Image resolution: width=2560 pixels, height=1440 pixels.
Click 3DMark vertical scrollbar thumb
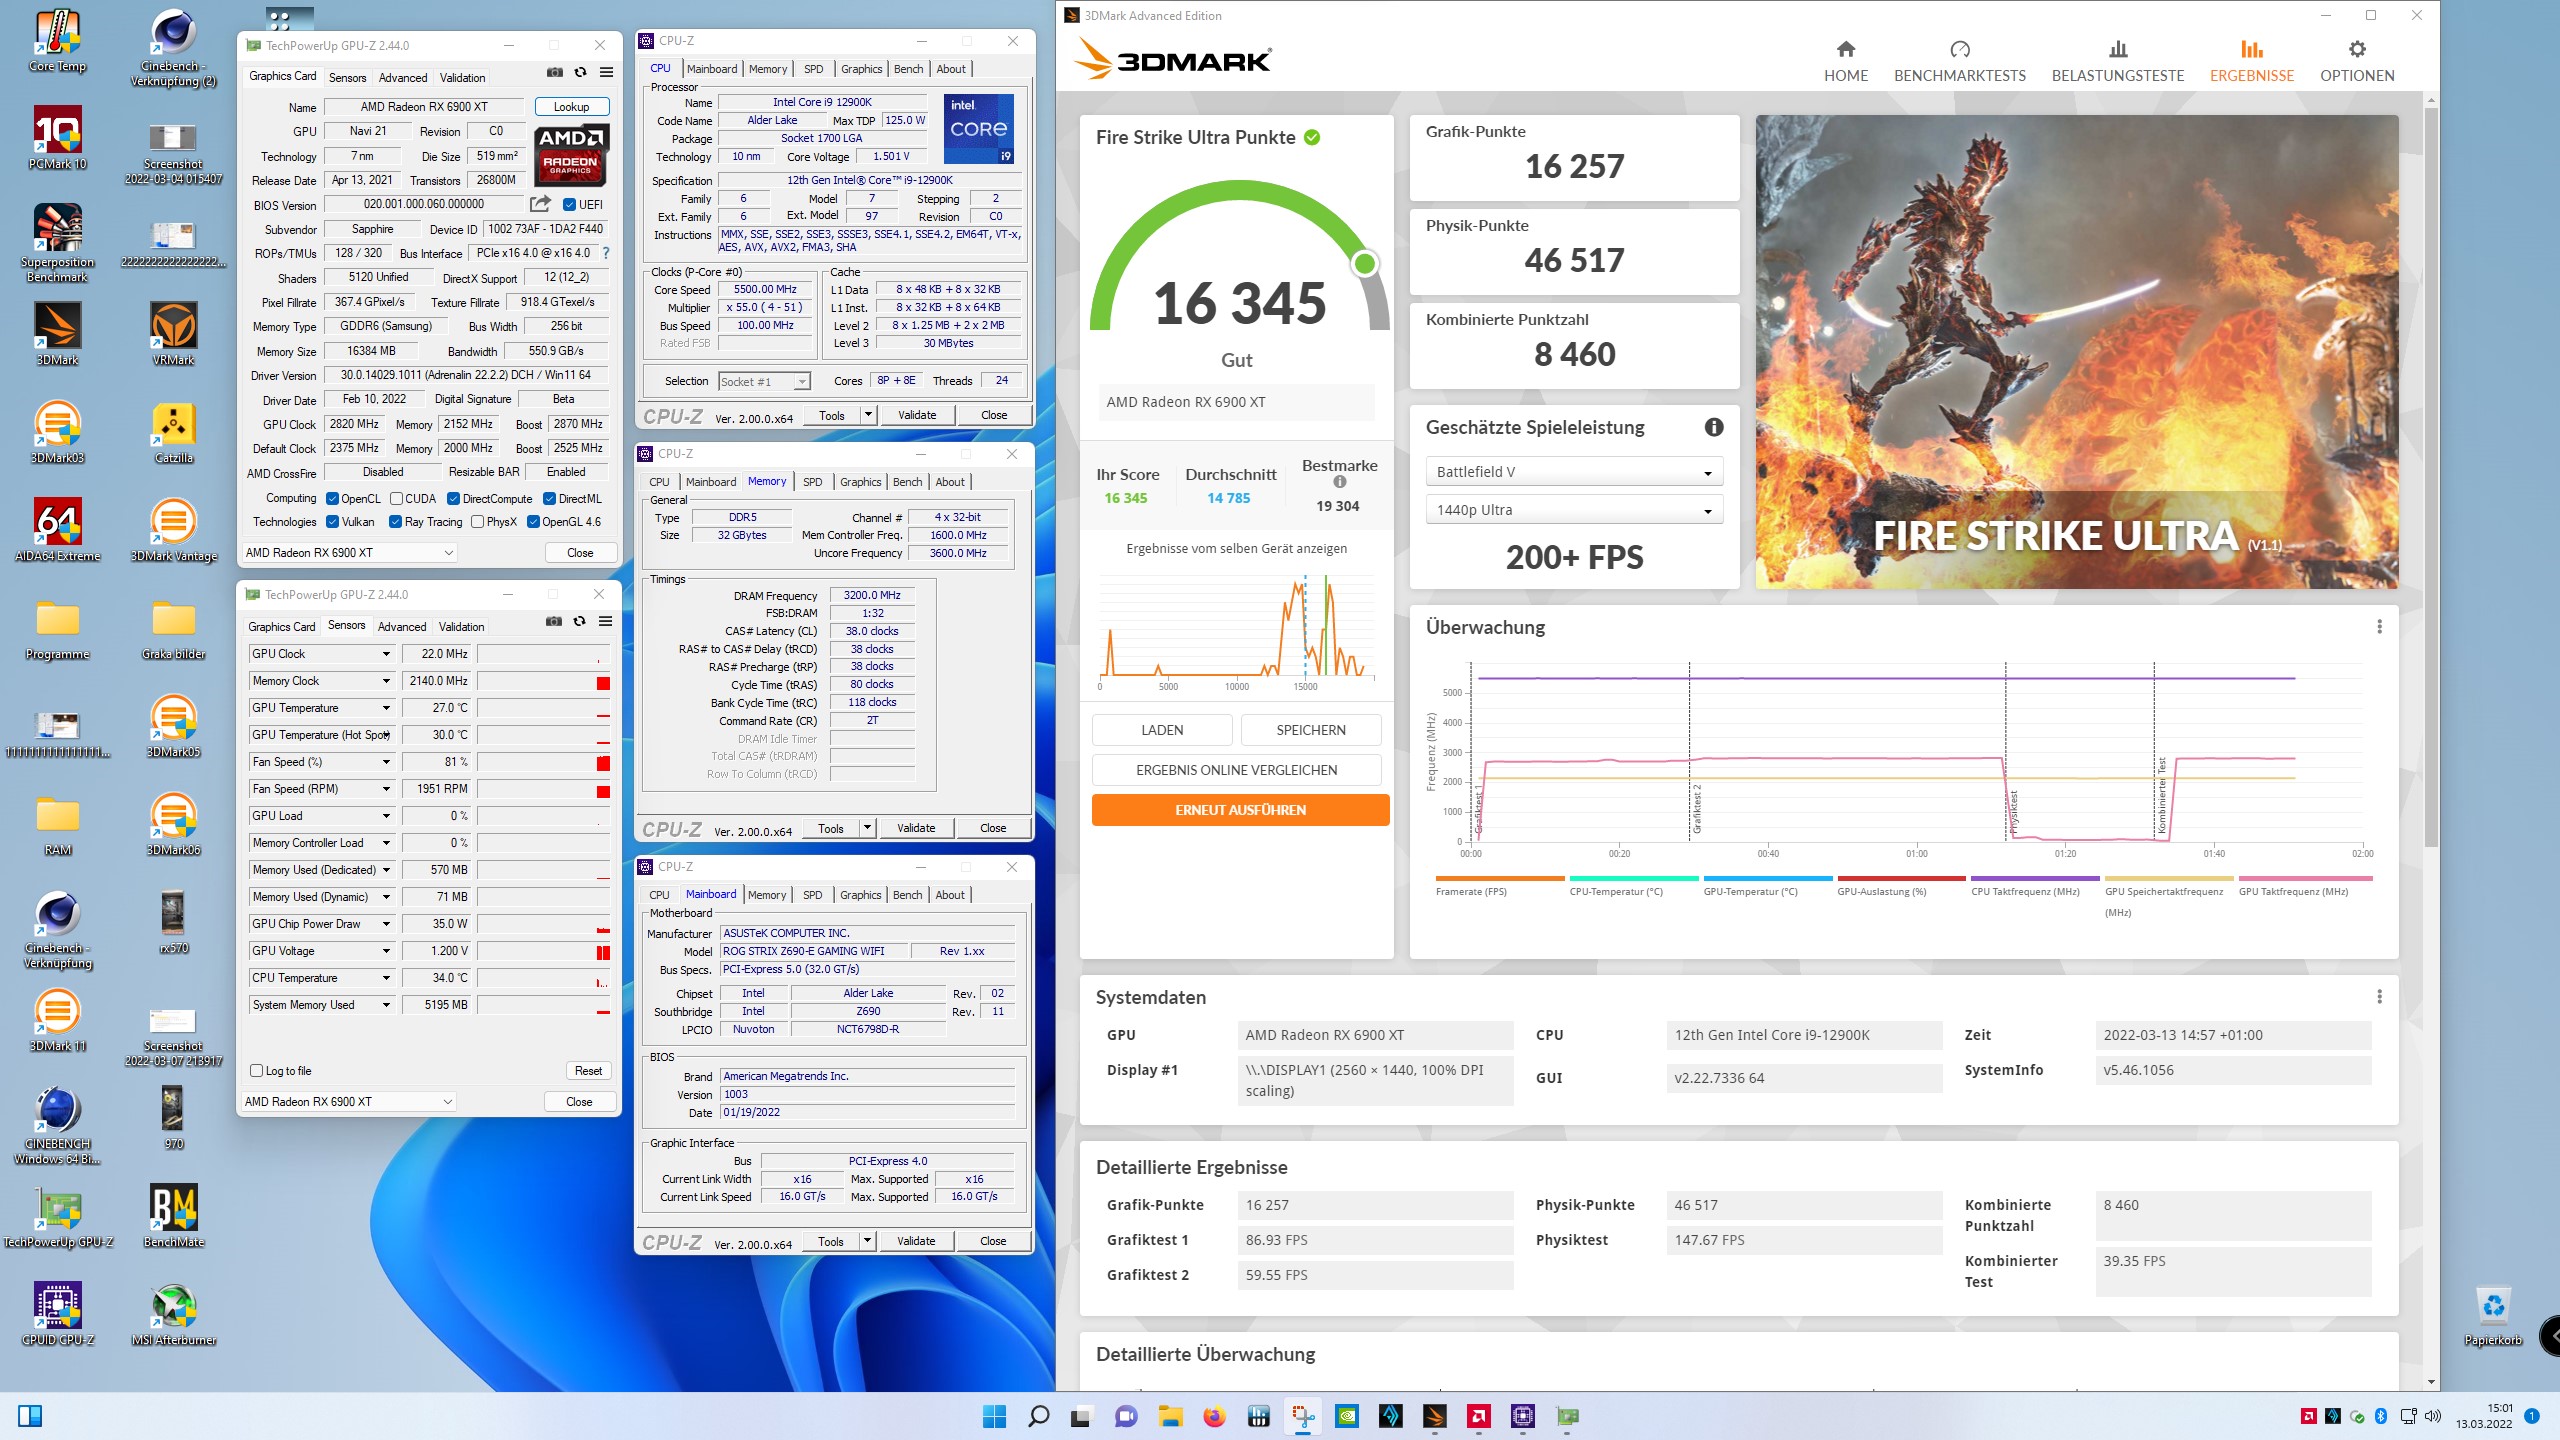[x=2431, y=478]
